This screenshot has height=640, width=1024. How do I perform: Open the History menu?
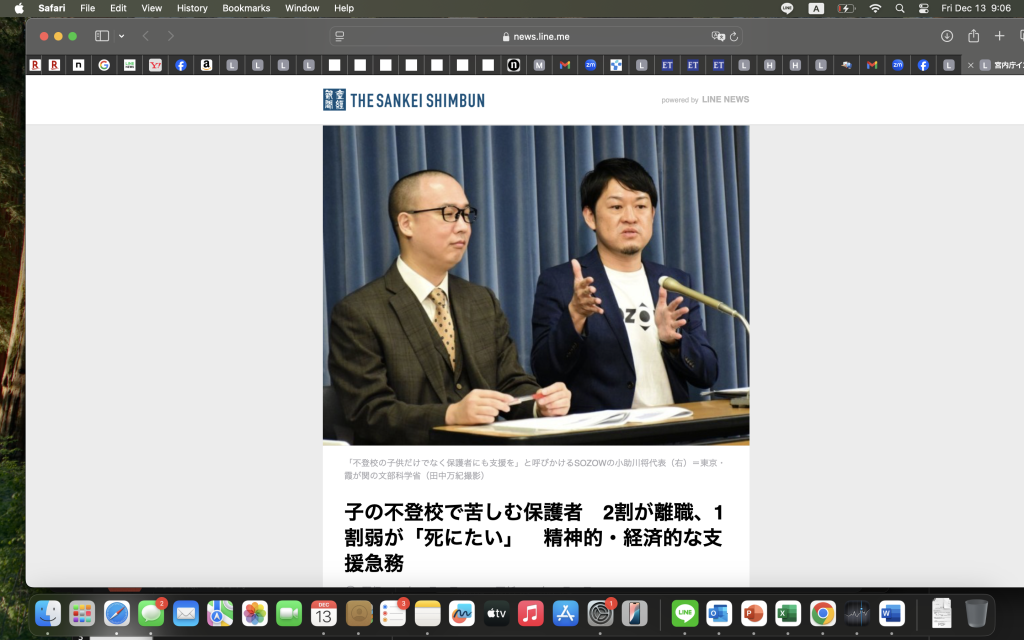pyautogui.click(x=192, y=8)
